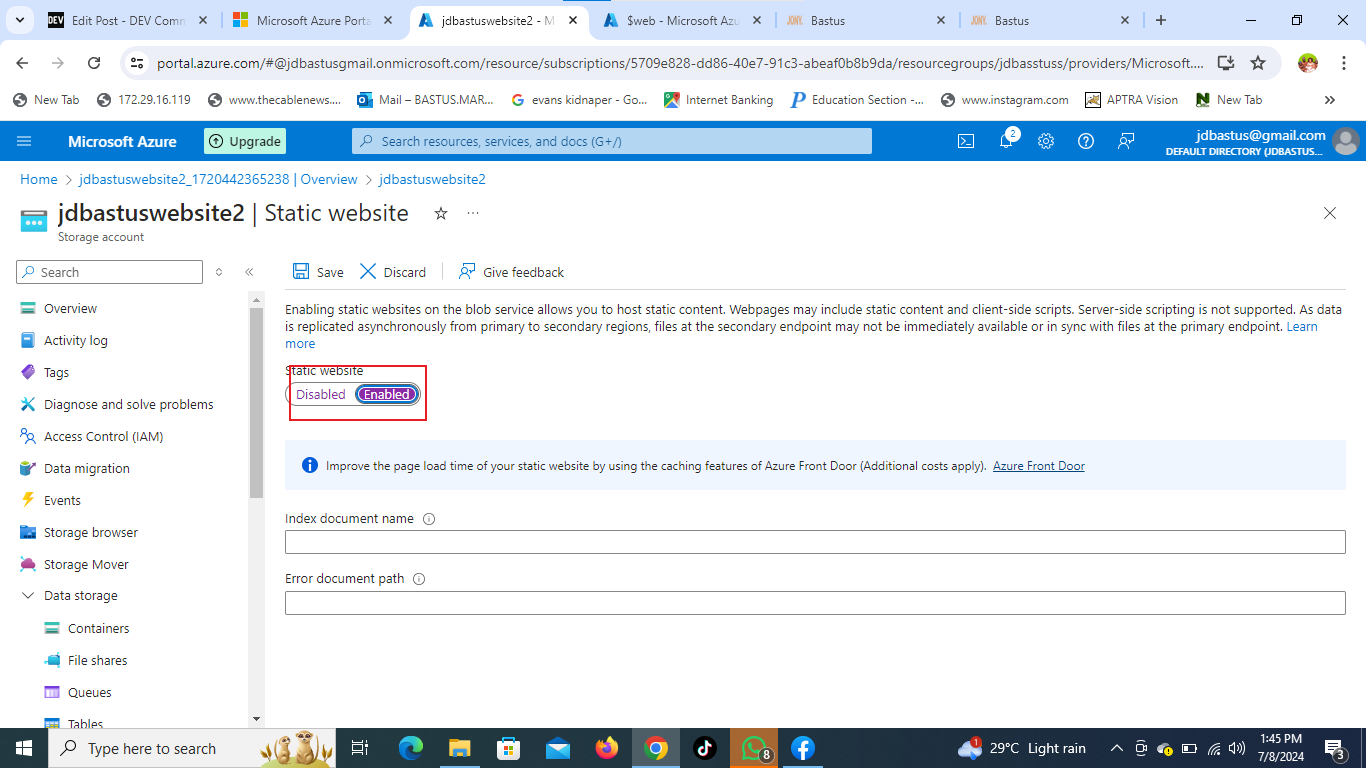Viewport: 1366px width, 768px height.
Task: Click the jdbastuswebsite2 breadcrumb link
Action: click(432, 180)
